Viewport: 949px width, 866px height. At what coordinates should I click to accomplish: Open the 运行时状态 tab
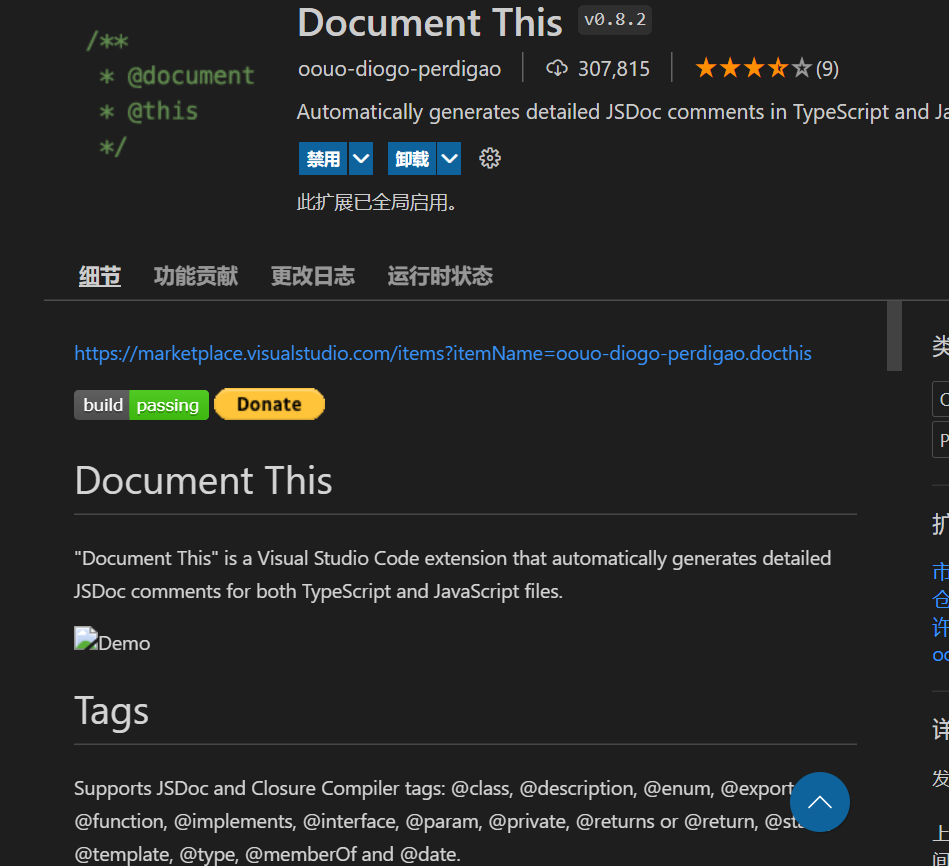440,276
